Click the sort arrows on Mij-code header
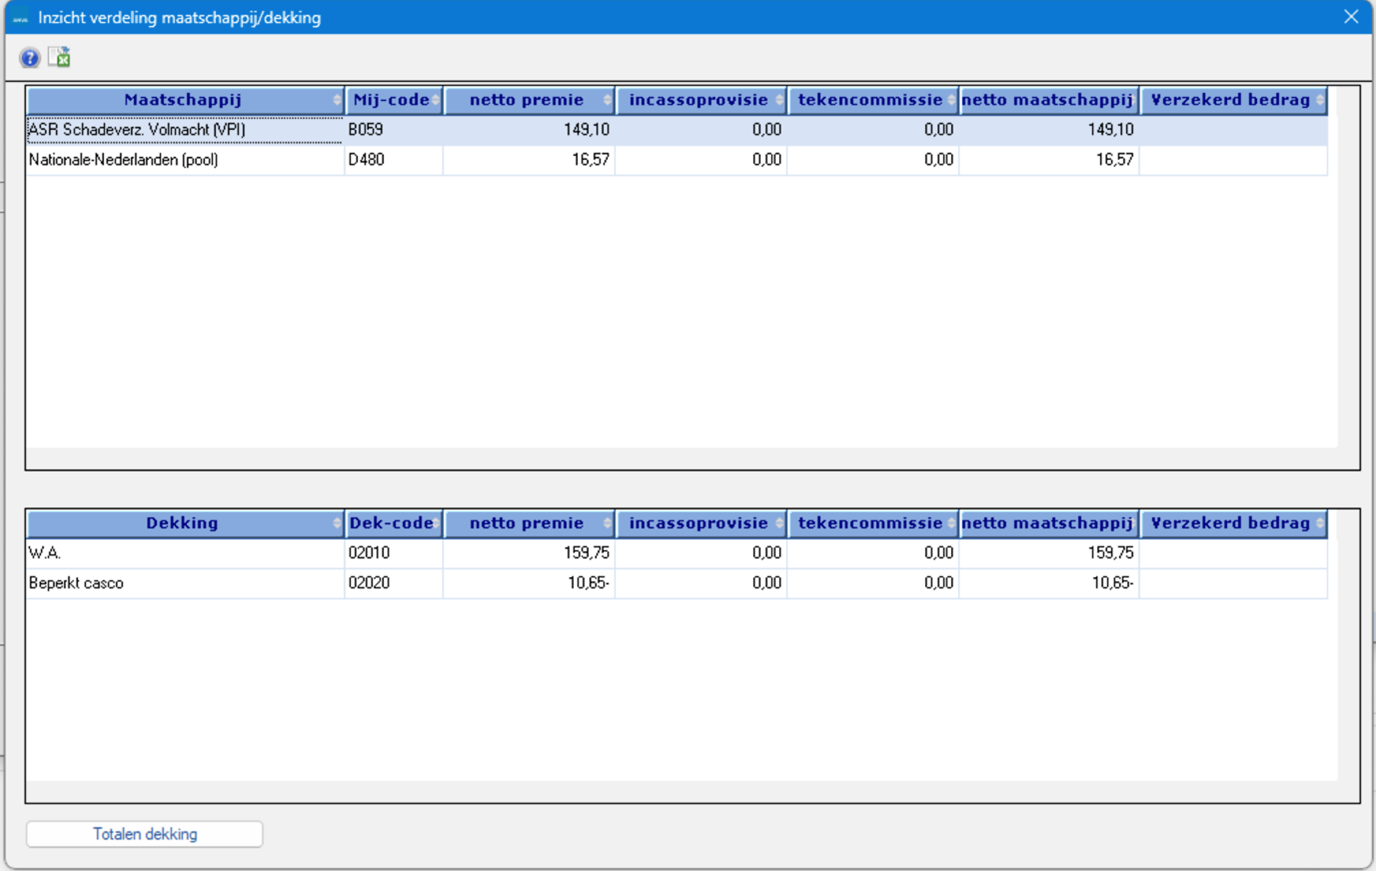This screenshot has width=1376, height=871. pos(436,100)
